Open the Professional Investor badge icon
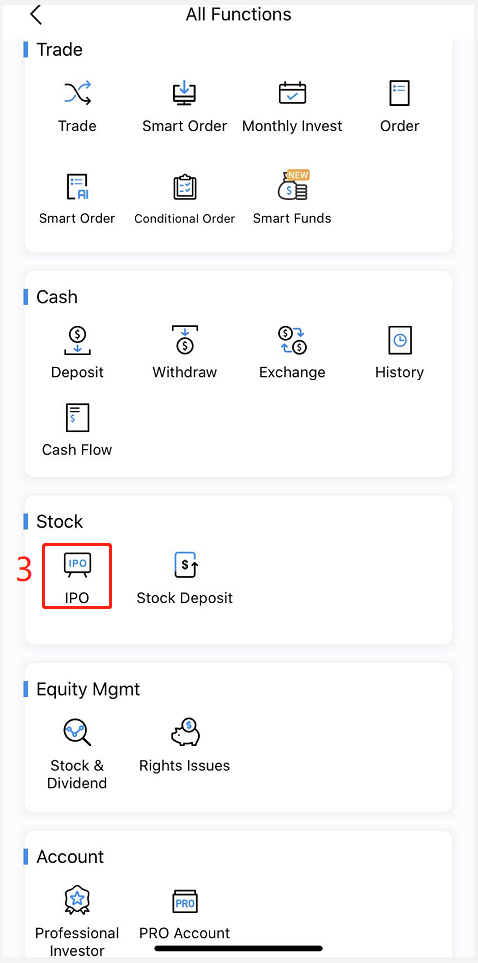This screenshot has height=963, width=478. (77, 900)
